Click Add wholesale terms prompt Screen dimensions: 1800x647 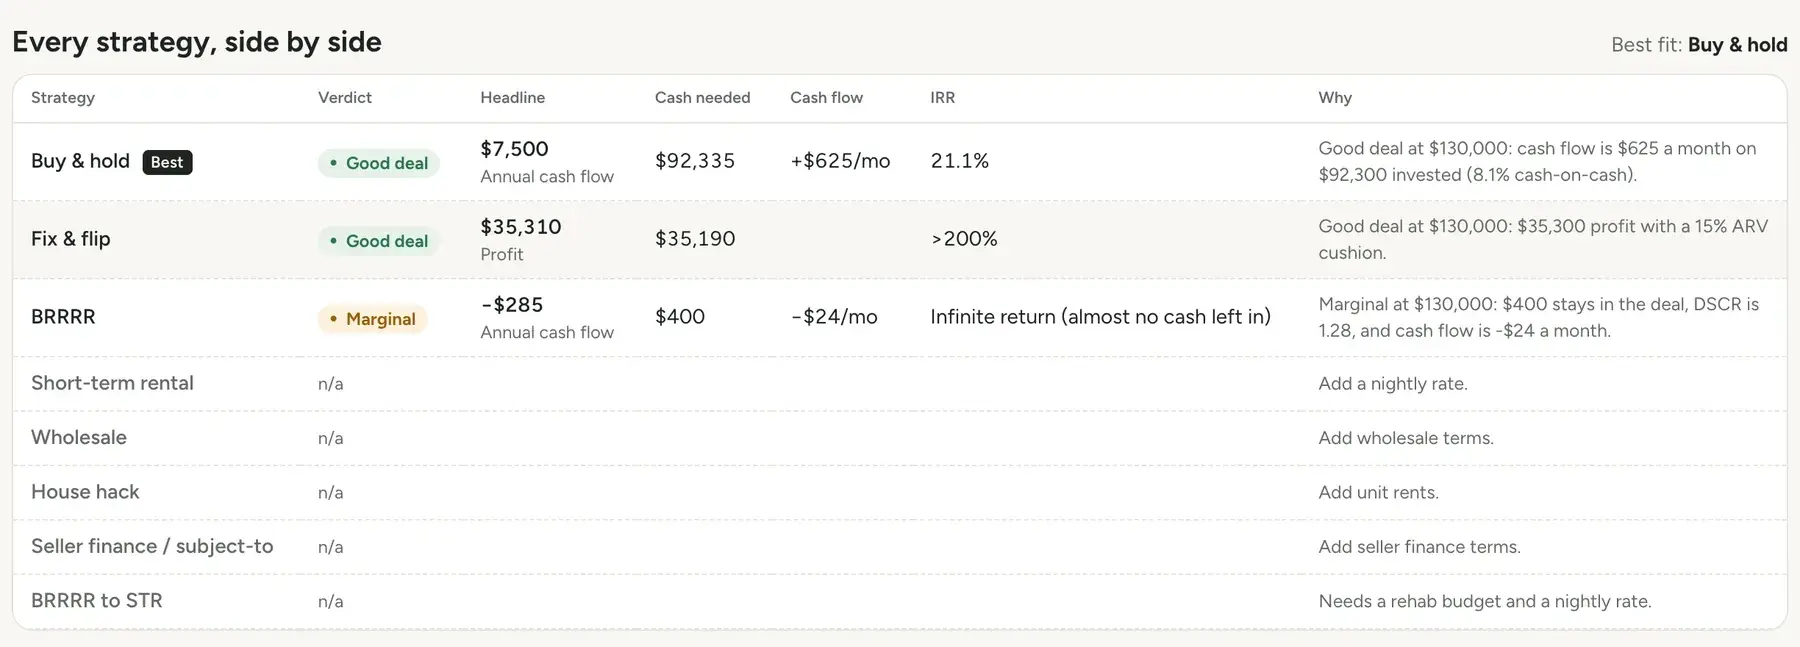tap(1406, 438)
